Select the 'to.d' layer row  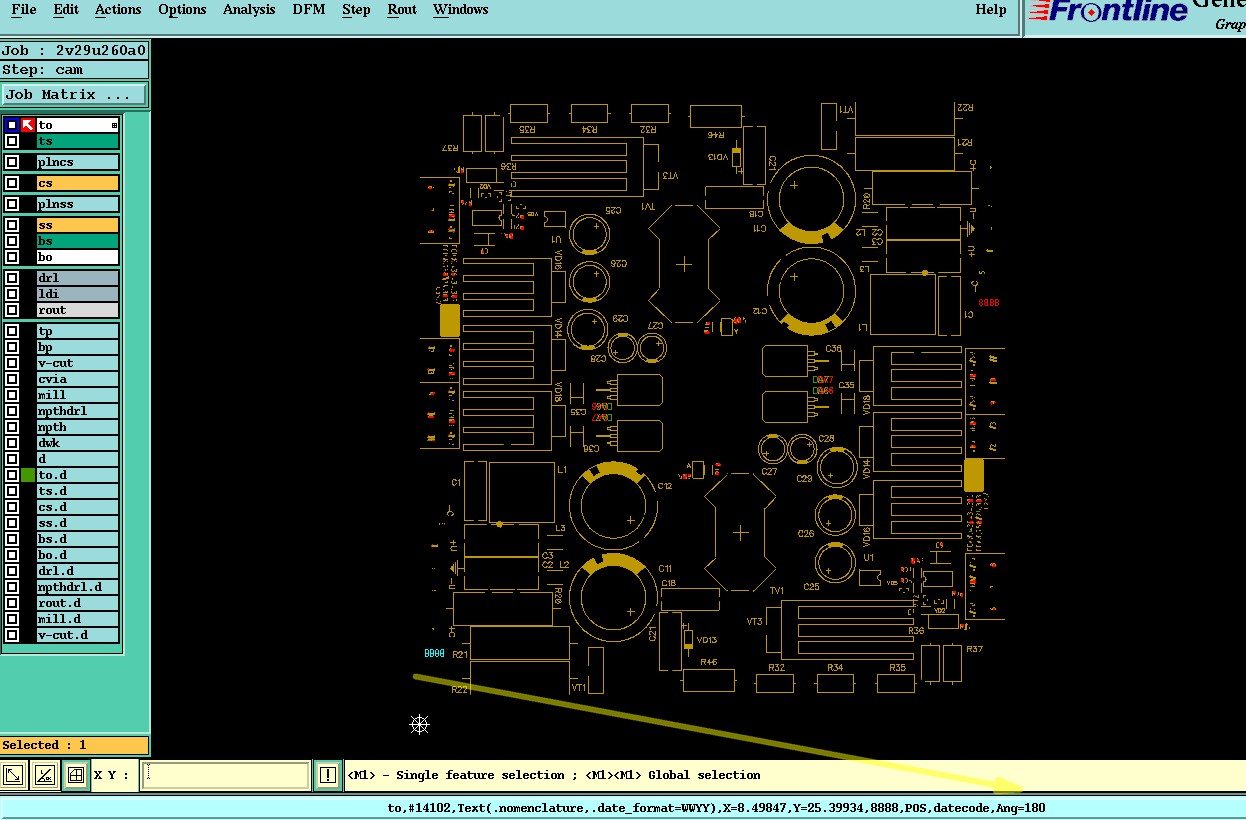coord(78,475)
